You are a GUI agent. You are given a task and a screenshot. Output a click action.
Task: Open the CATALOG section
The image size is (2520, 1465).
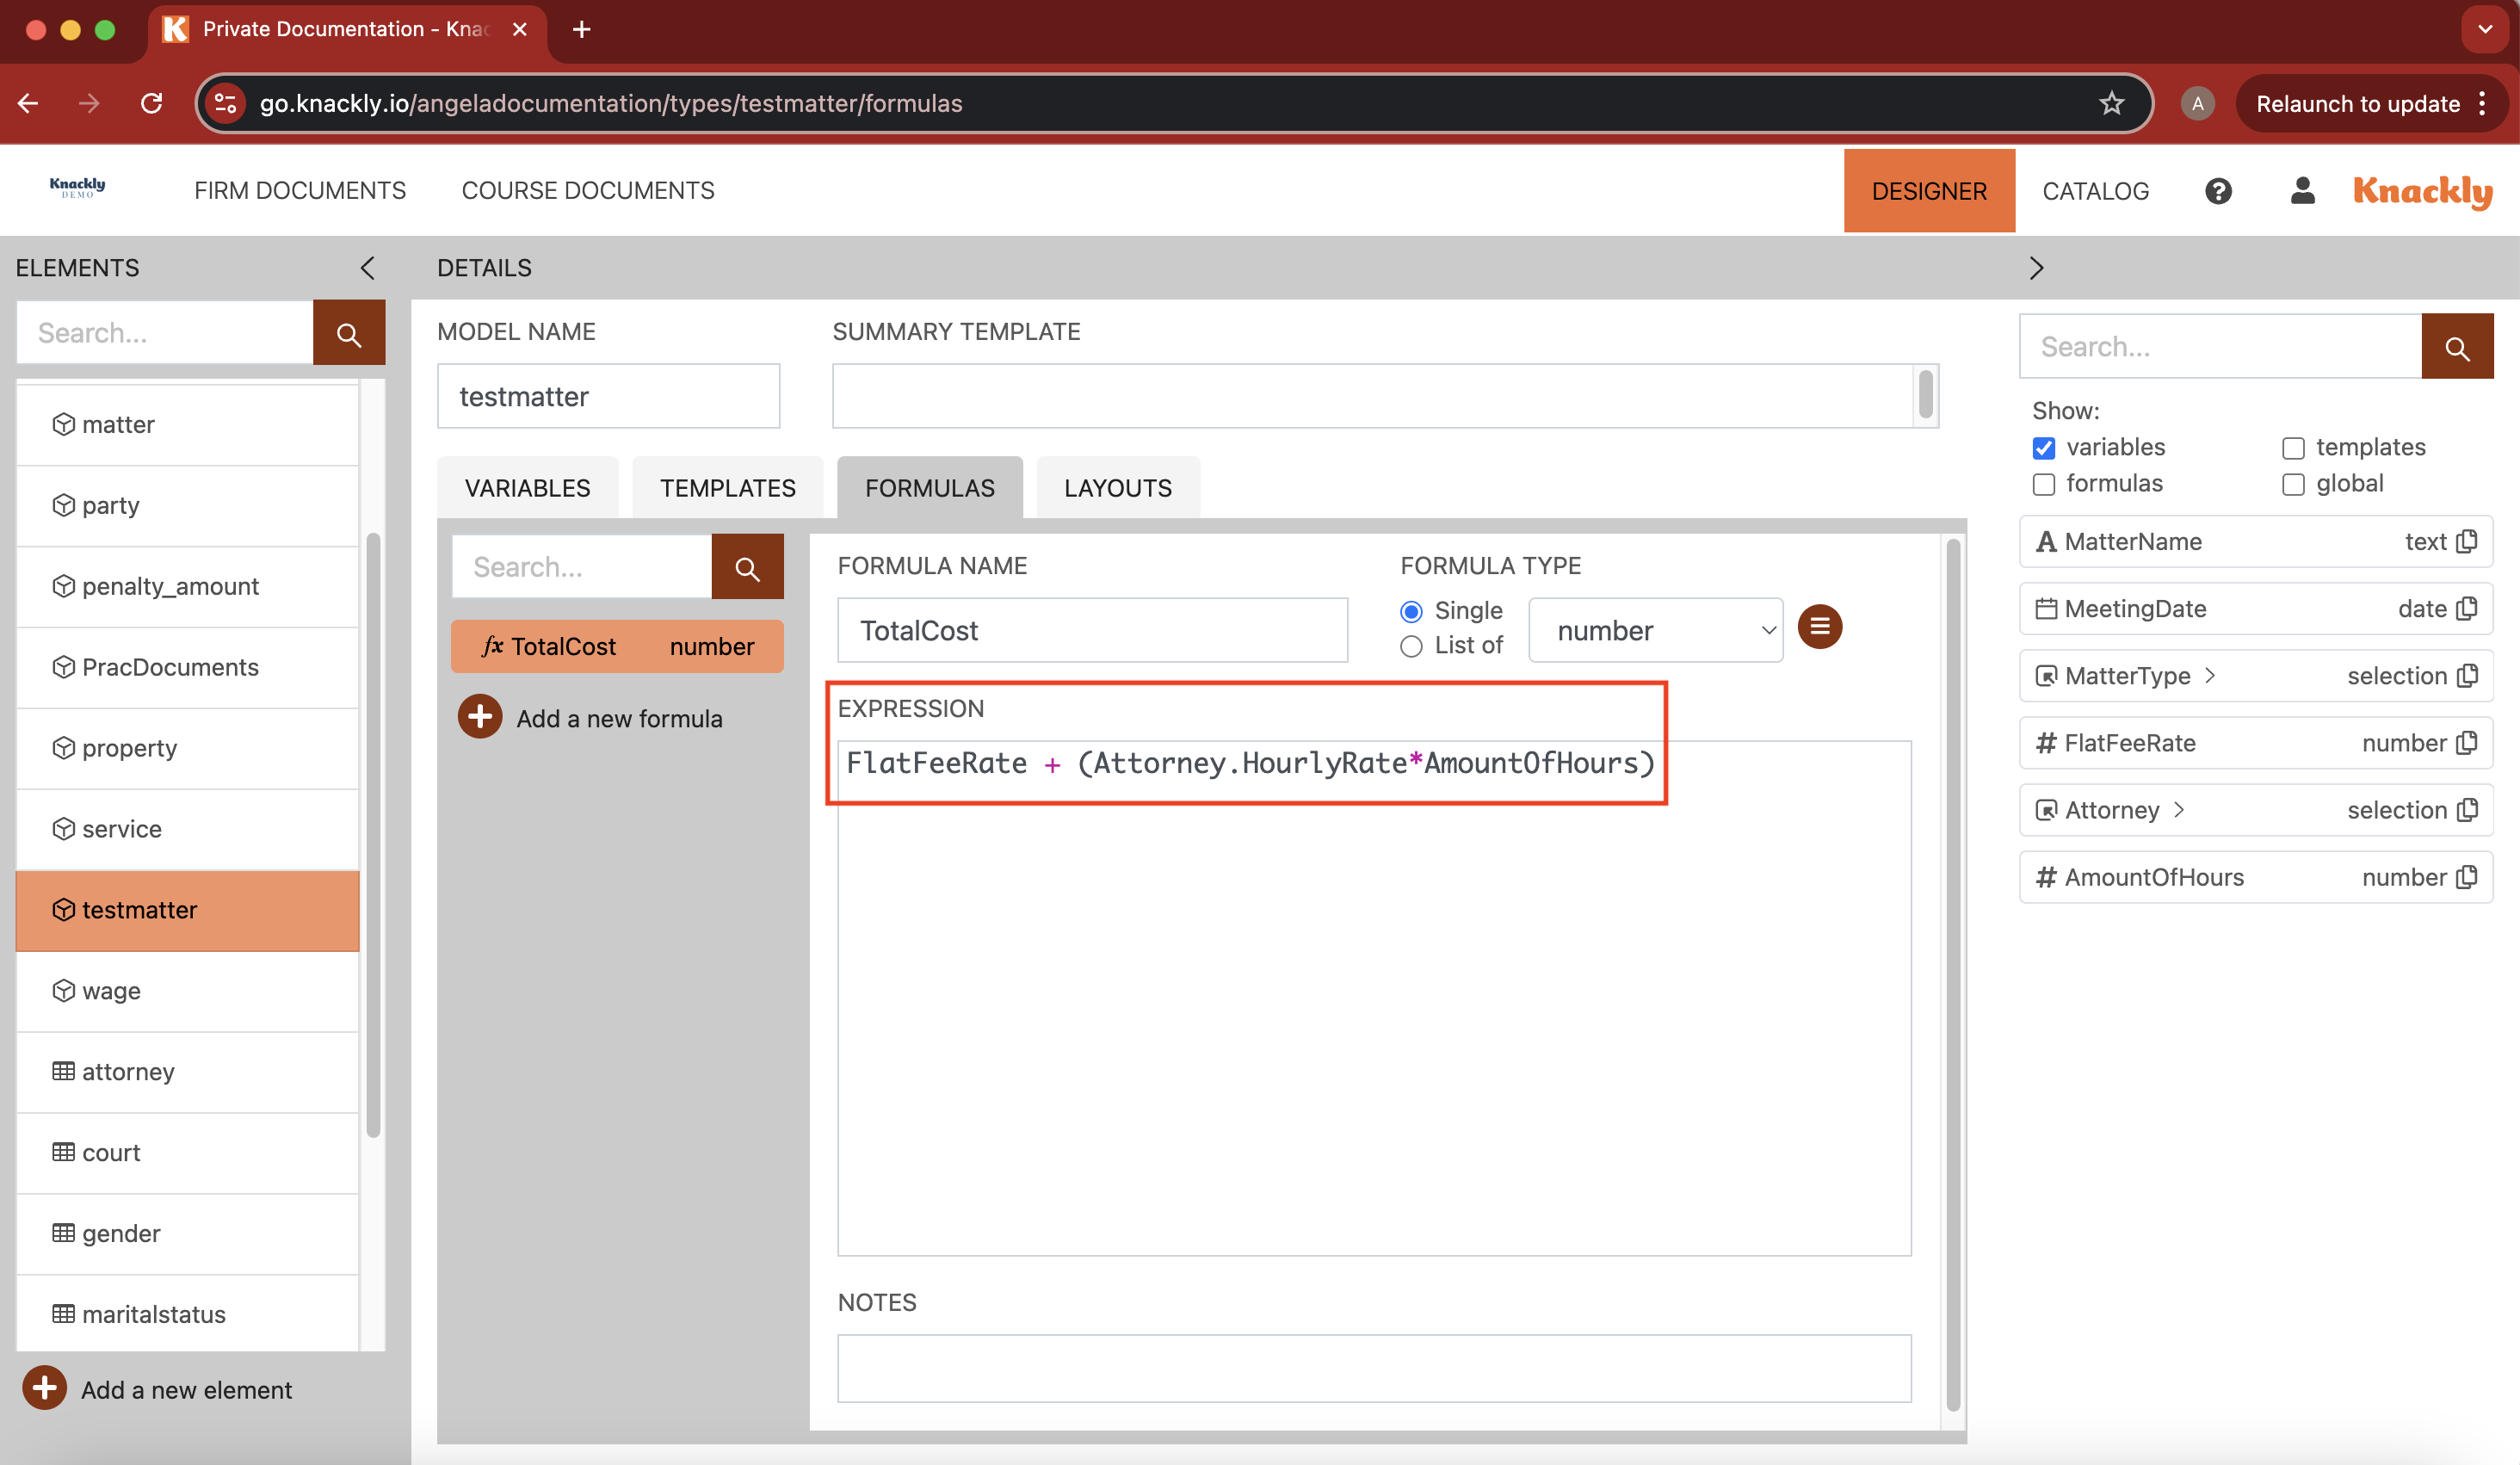(x=2096, y=190)
